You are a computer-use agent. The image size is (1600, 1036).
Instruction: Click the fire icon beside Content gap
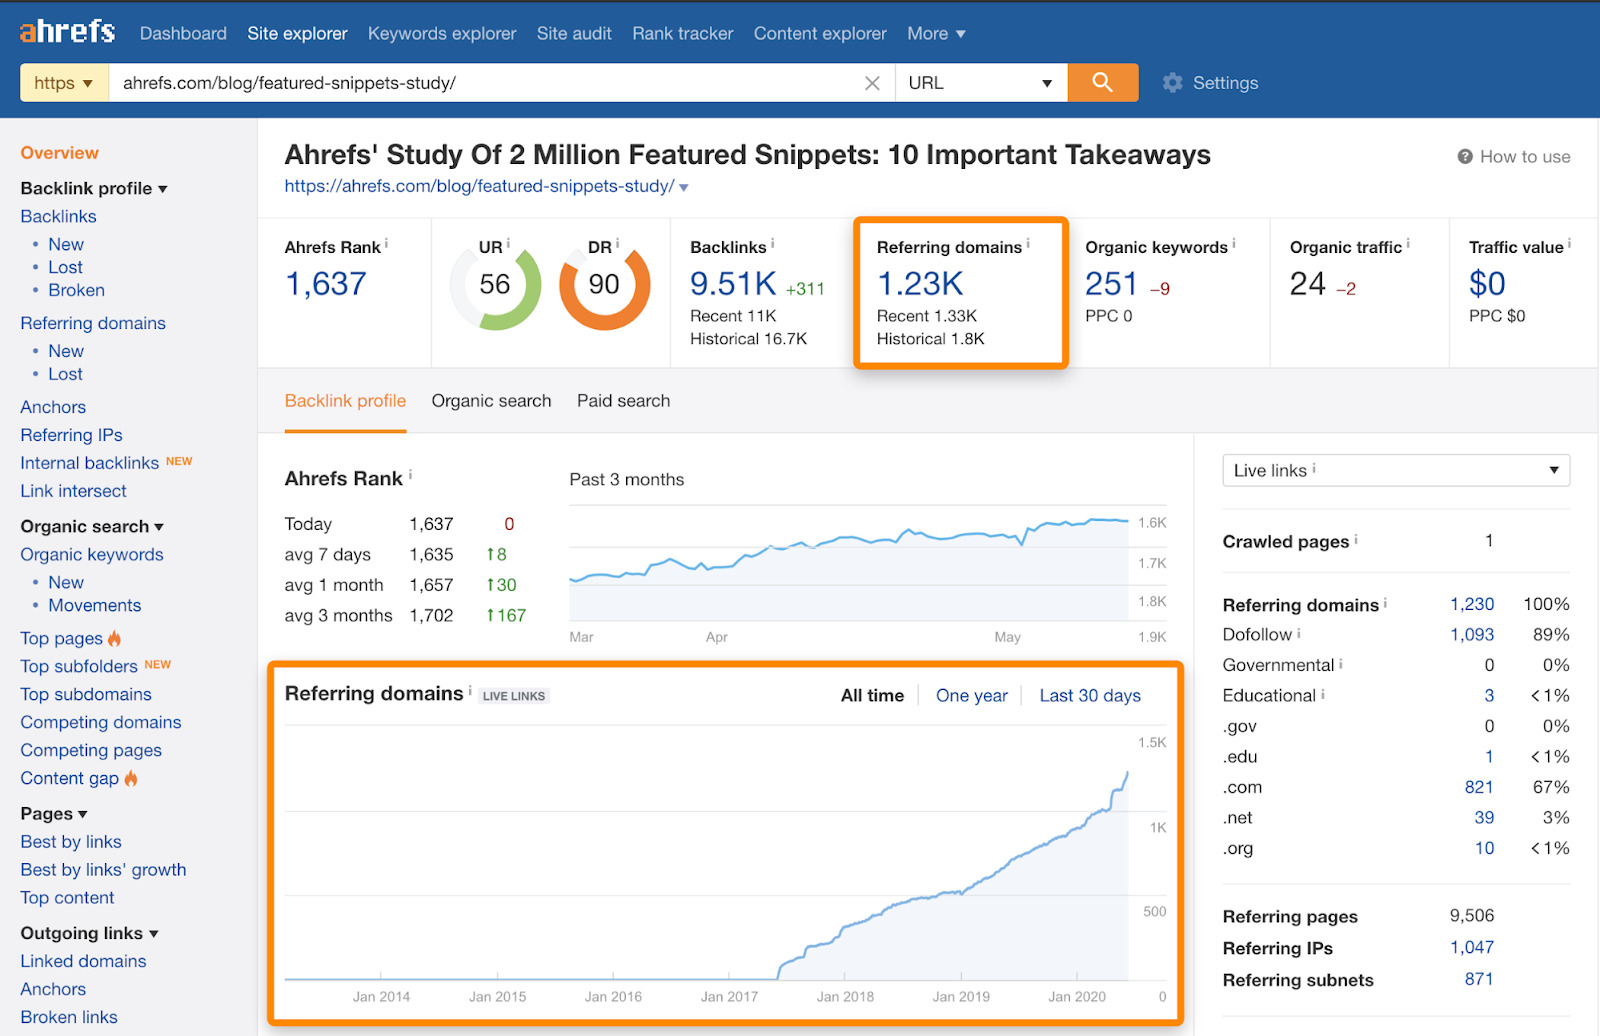(131, 778)
